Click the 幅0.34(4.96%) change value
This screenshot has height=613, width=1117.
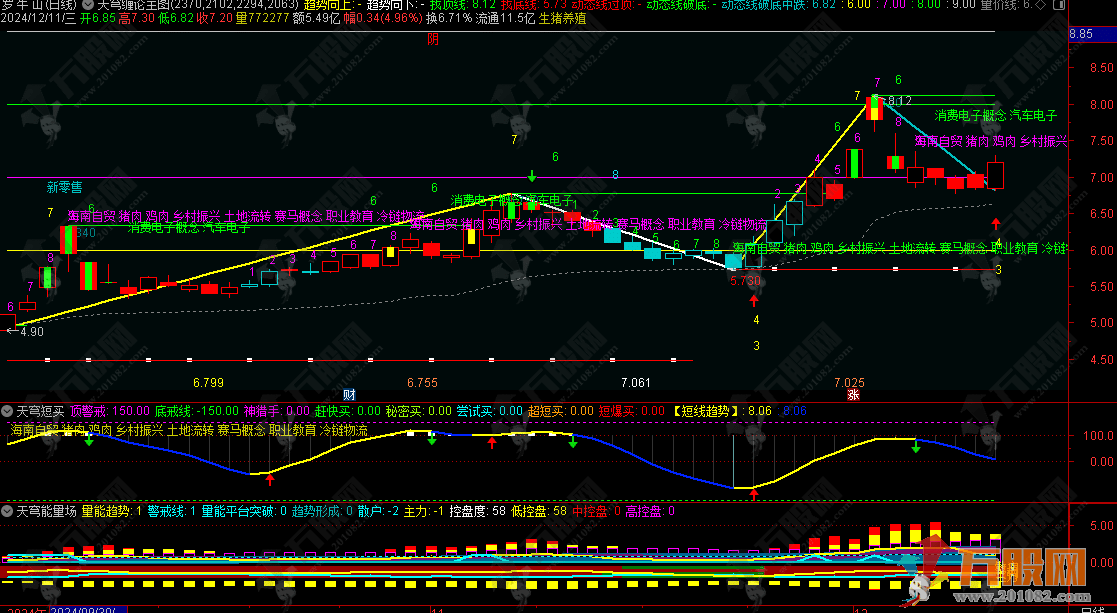click(383, 19)
